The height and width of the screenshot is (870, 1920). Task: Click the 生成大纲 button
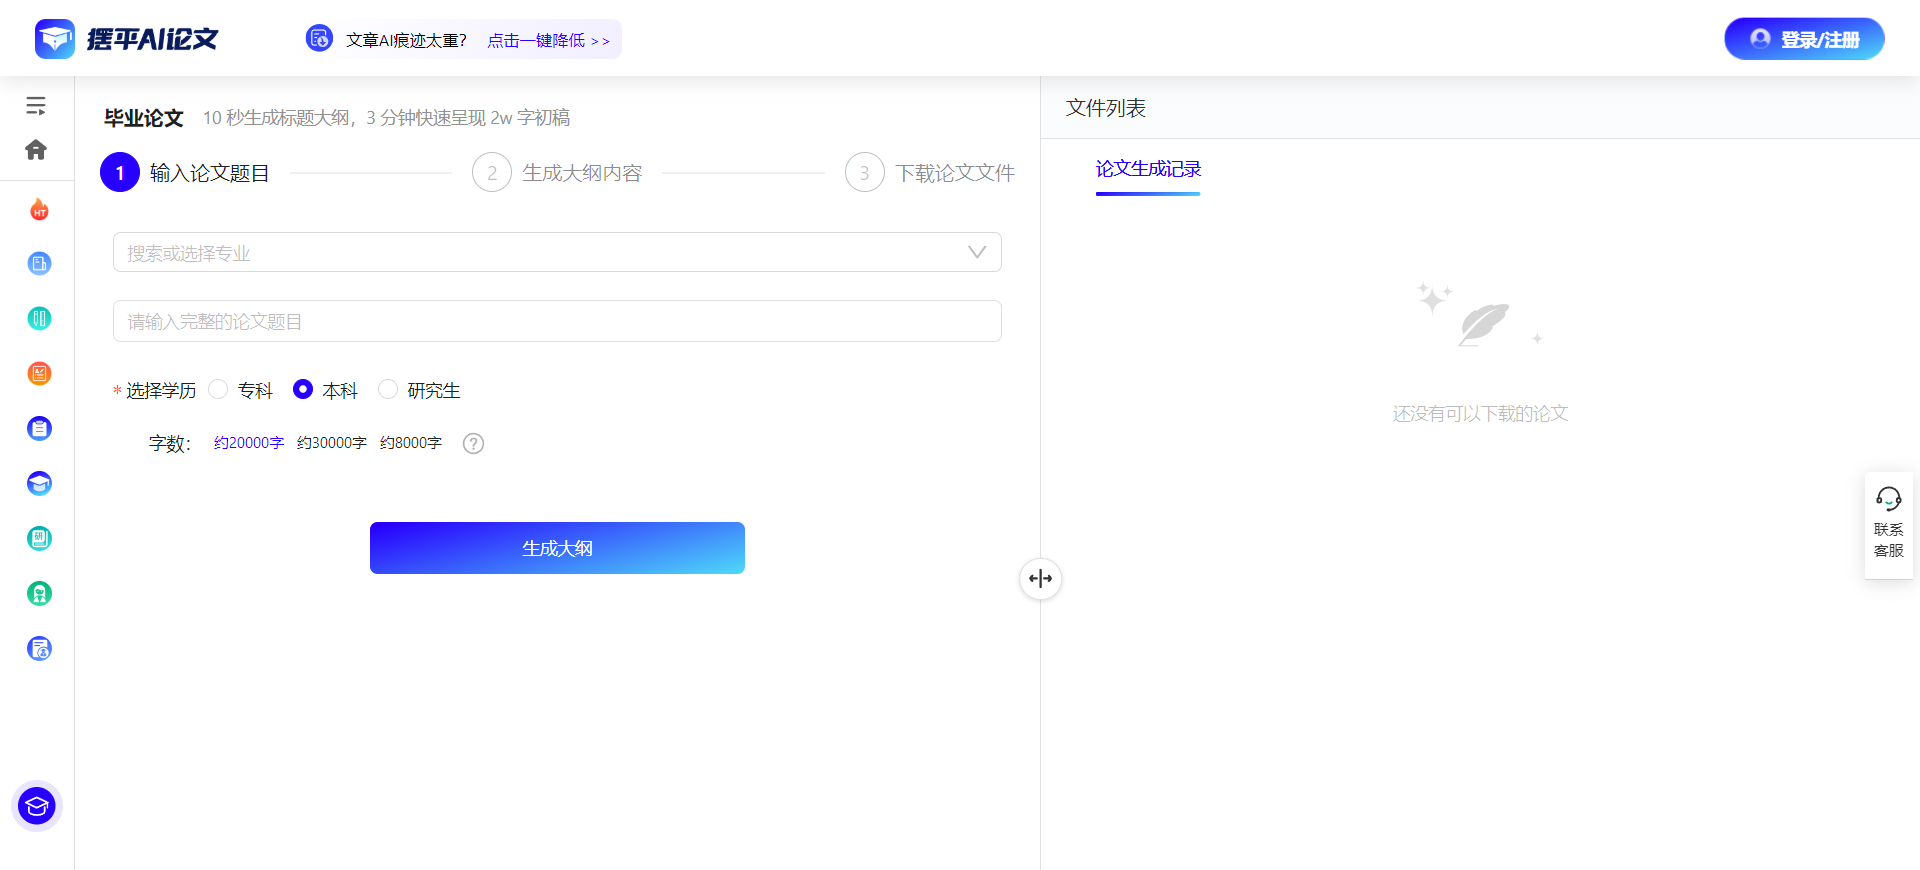(x=557, y=548)
